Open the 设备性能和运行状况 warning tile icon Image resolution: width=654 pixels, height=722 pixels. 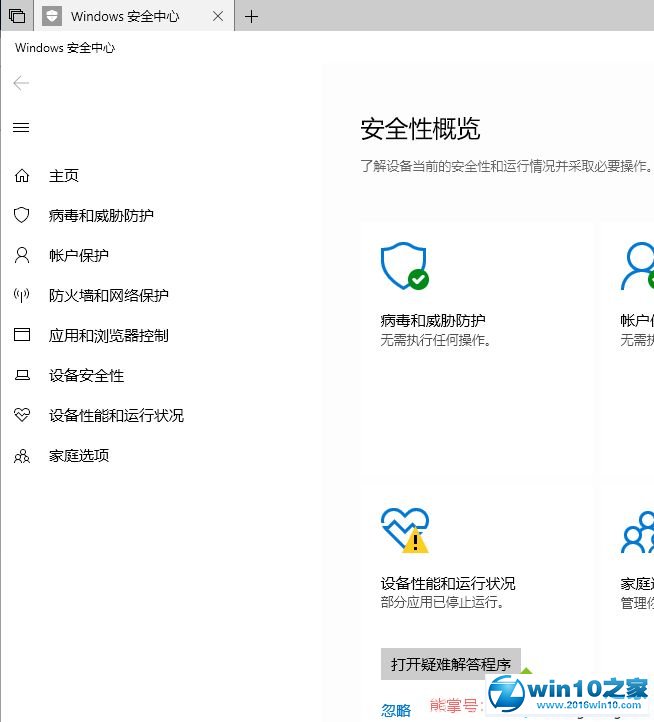click(404, 530)
